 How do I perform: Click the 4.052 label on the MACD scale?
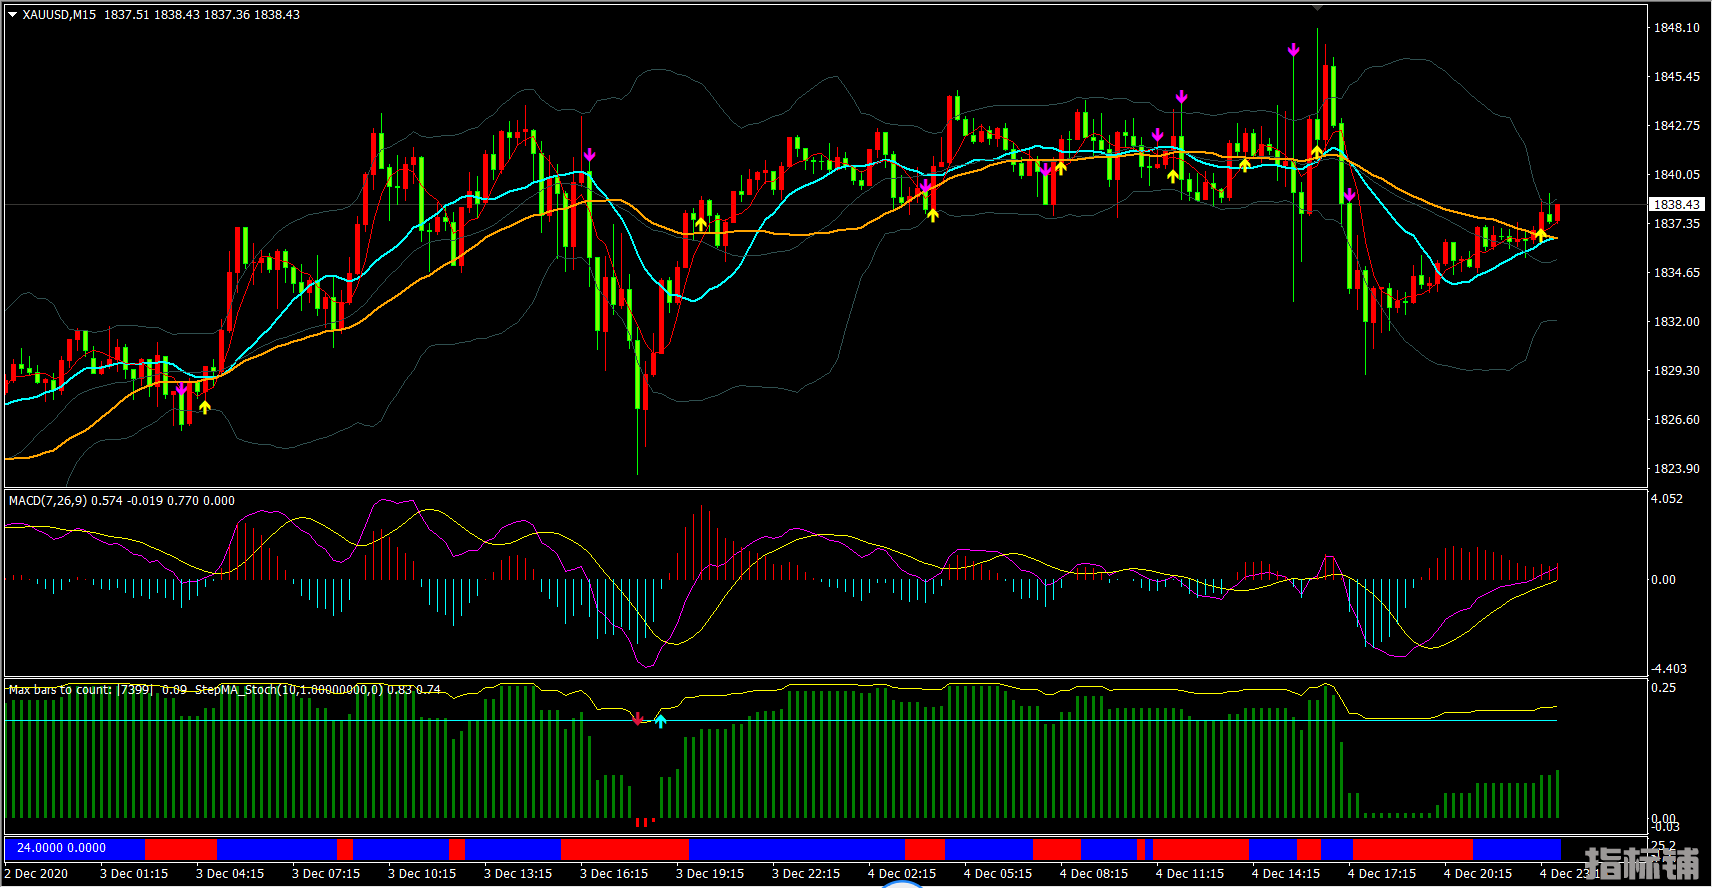(1666, 499)
